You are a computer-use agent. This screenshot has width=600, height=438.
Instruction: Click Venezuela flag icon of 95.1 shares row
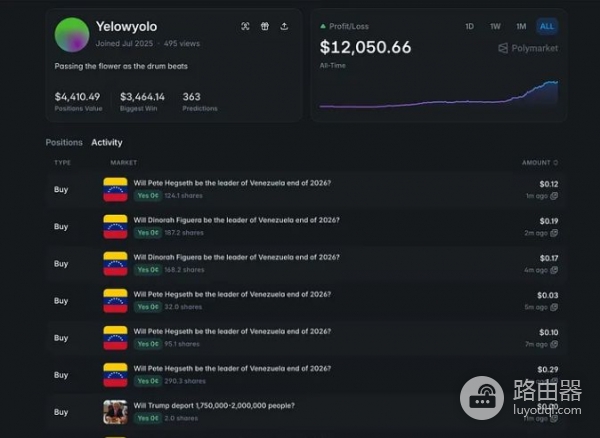click(x=115, y=338)
